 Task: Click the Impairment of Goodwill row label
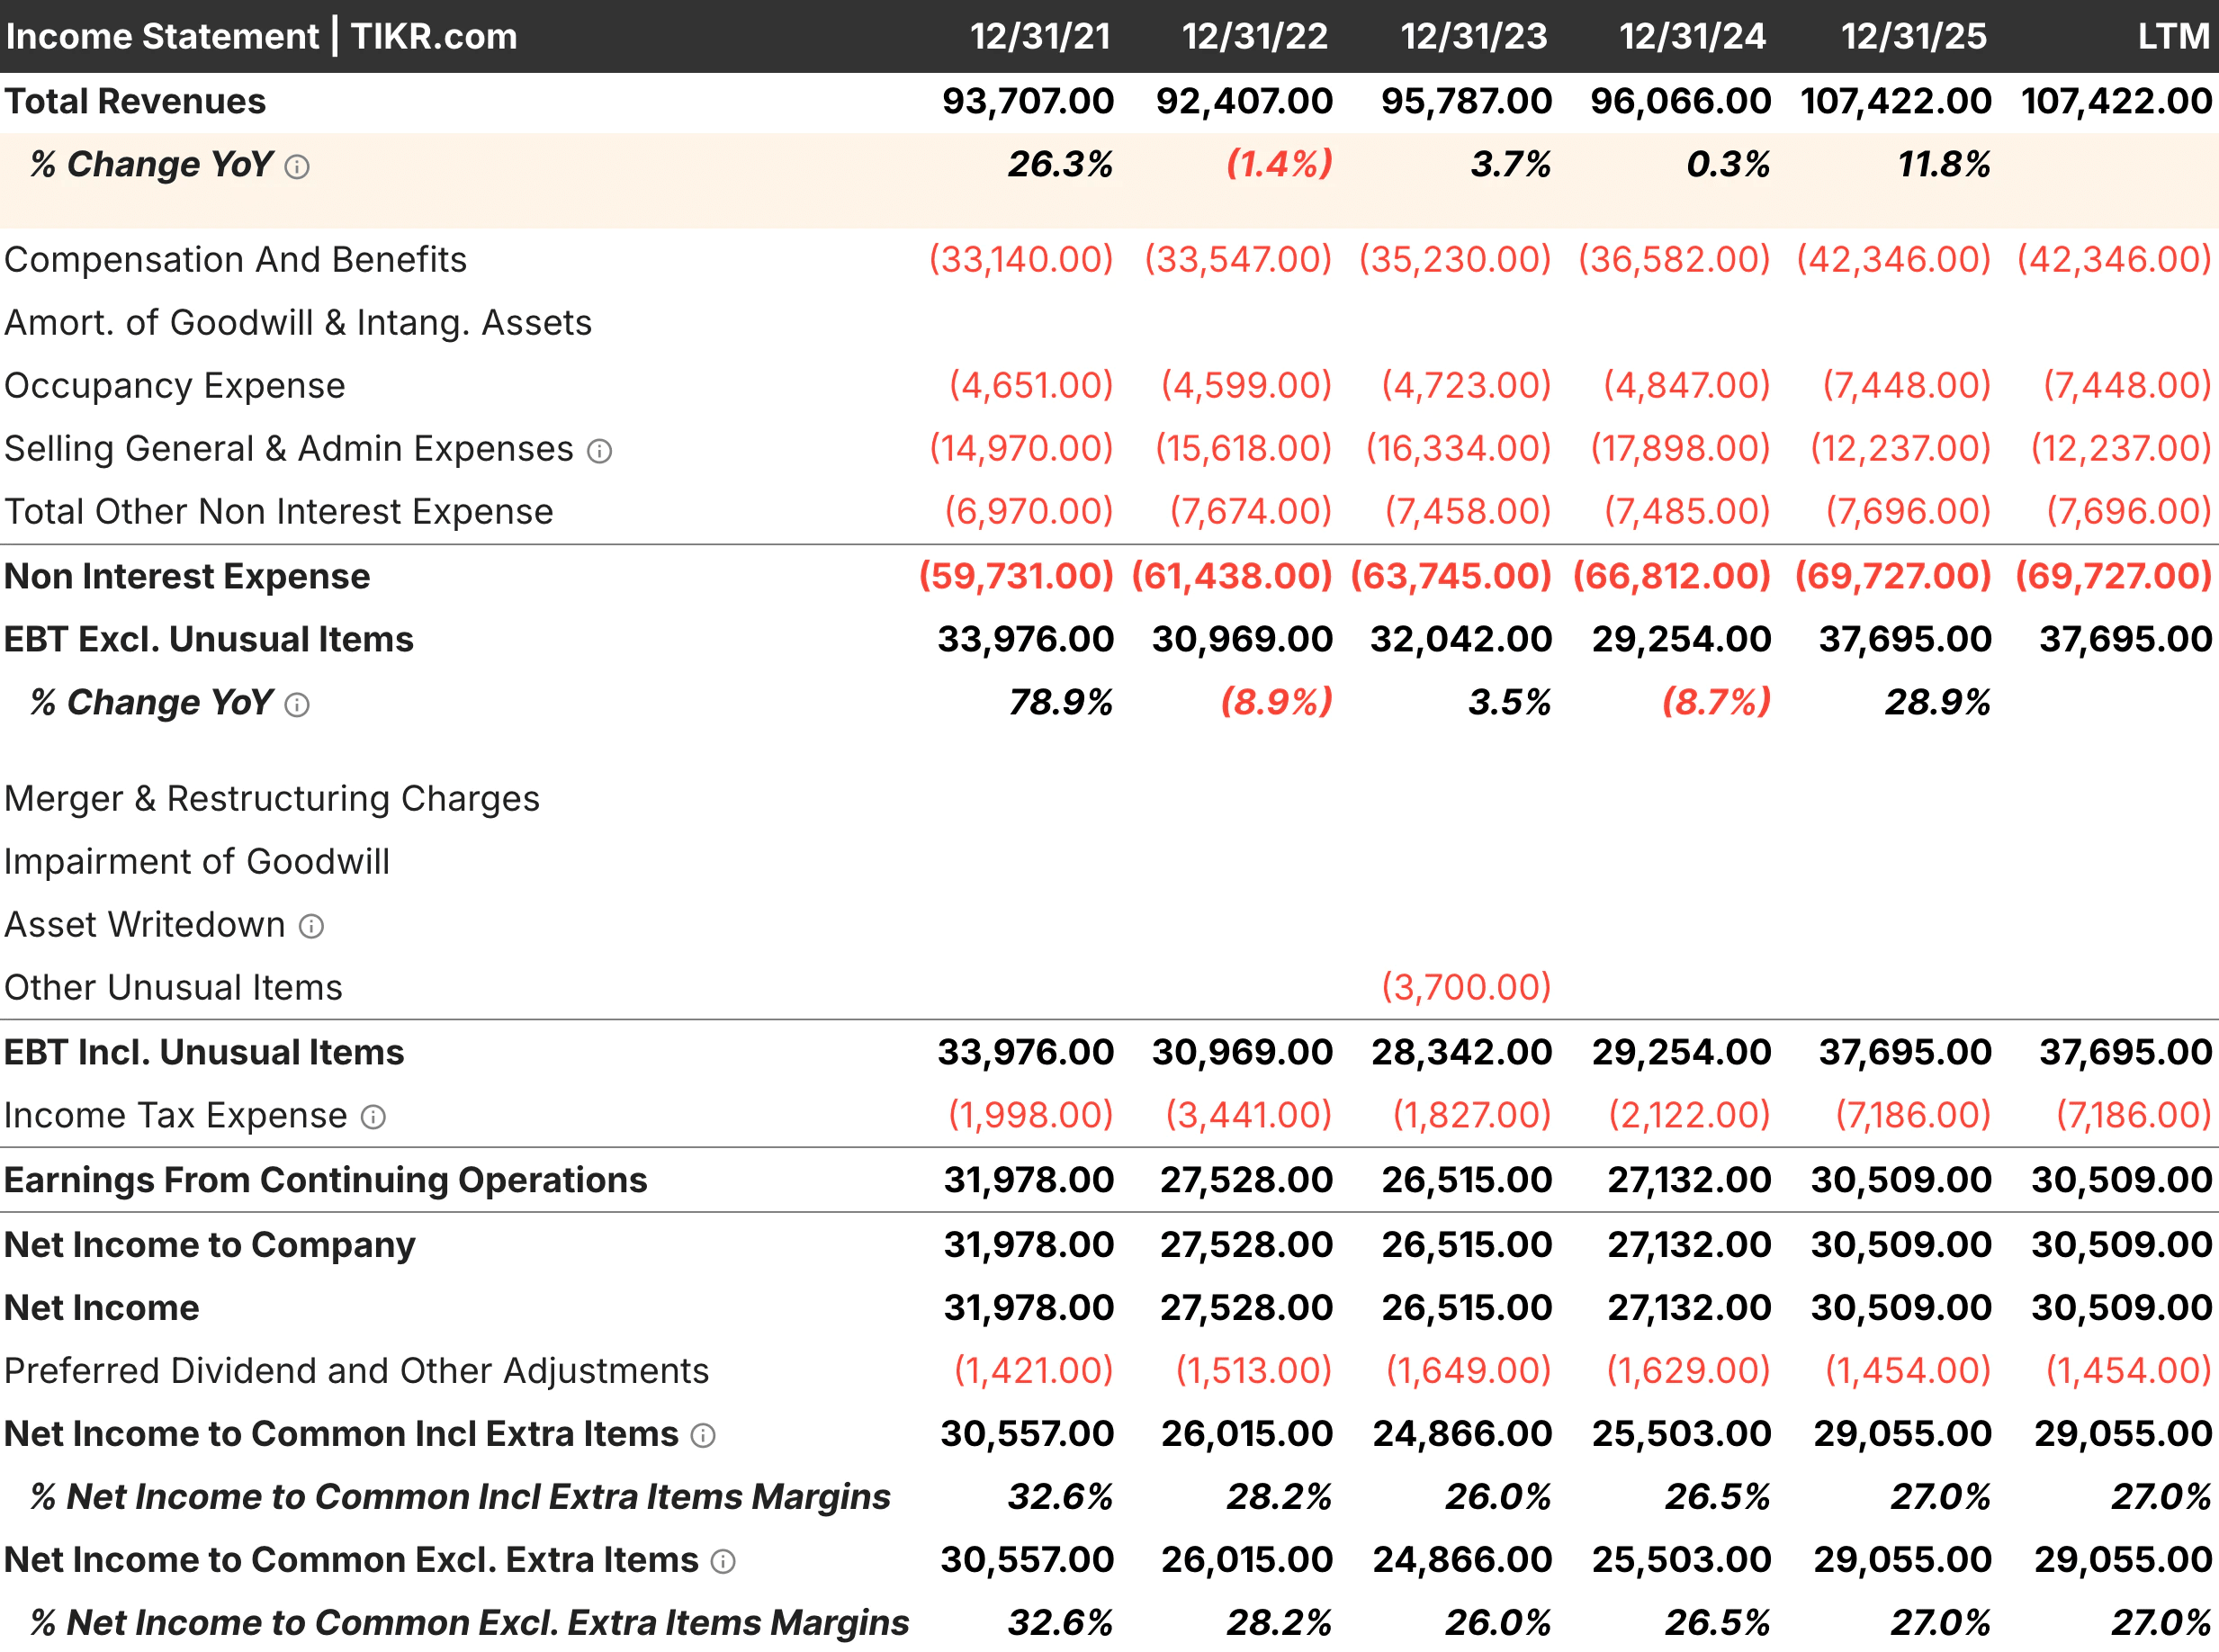[x=196, y=862]
